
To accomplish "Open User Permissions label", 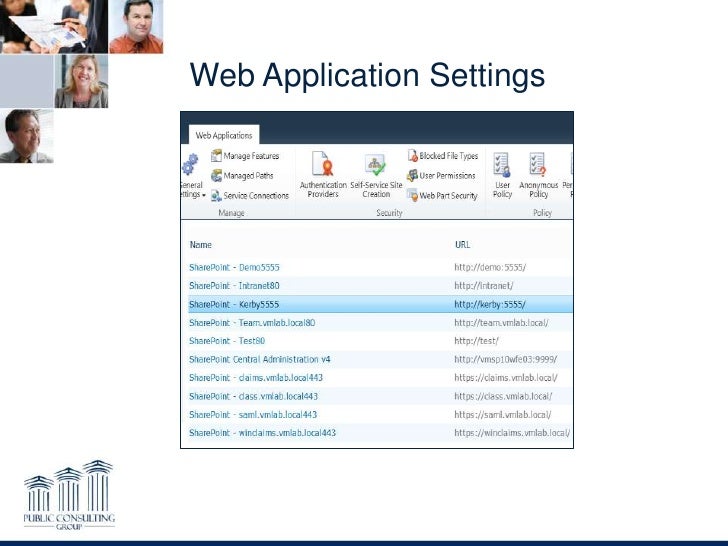I will pos(447,176).
